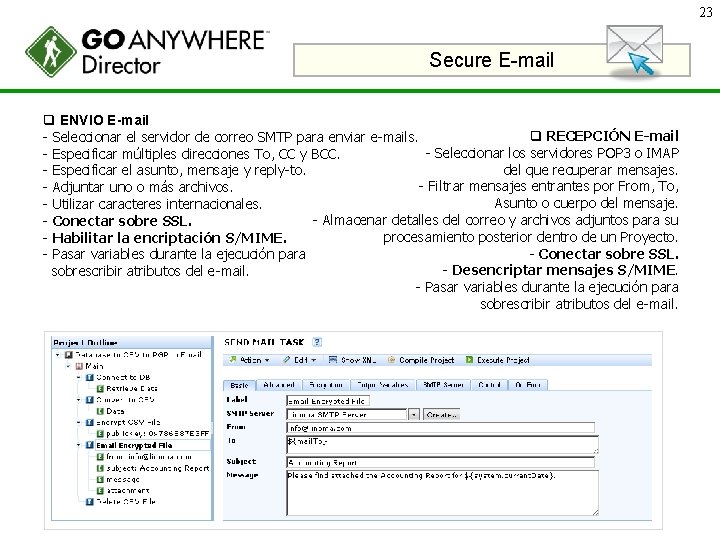
Task: Click the green element icon for public key
Action: 100,433
